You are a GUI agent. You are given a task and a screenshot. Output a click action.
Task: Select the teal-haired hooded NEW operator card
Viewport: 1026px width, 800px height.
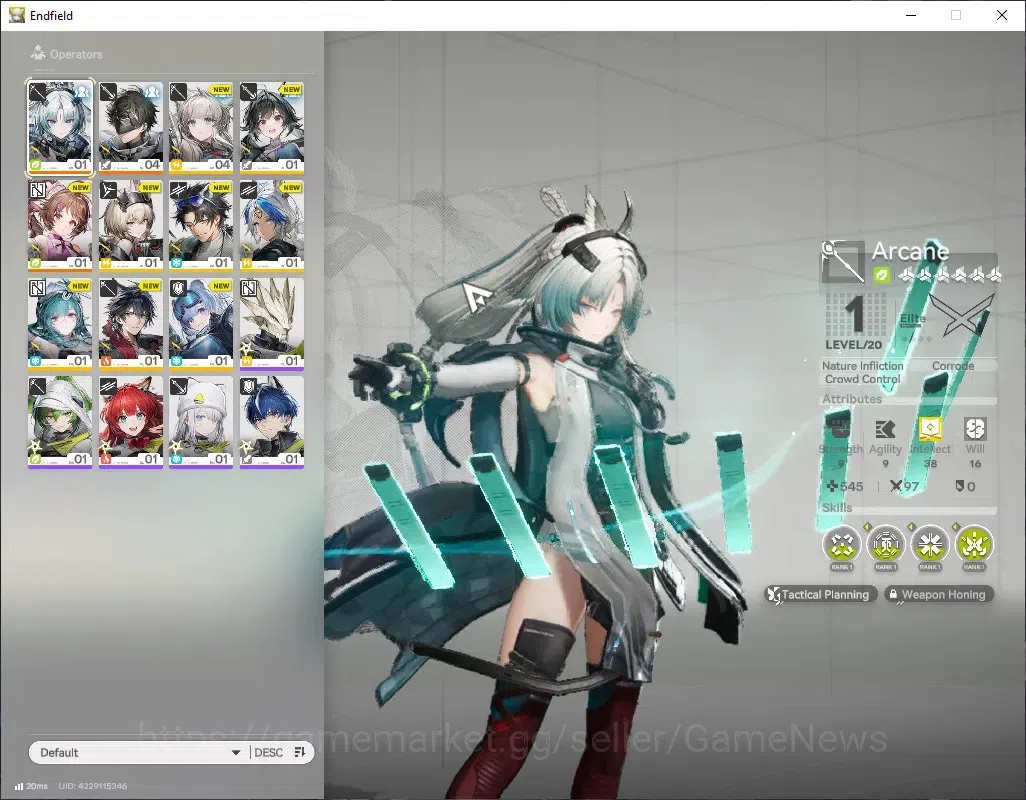pyautogui.click(x=60, y=324)
